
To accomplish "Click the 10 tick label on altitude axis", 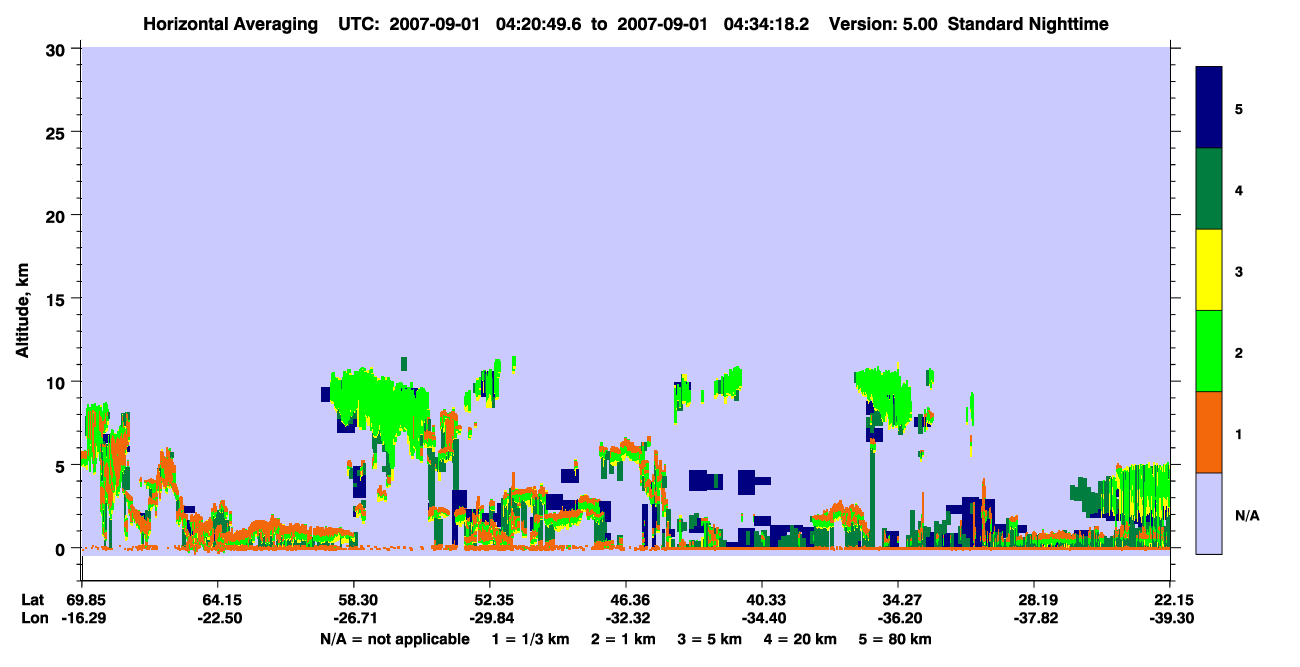I will pos(58,382).
